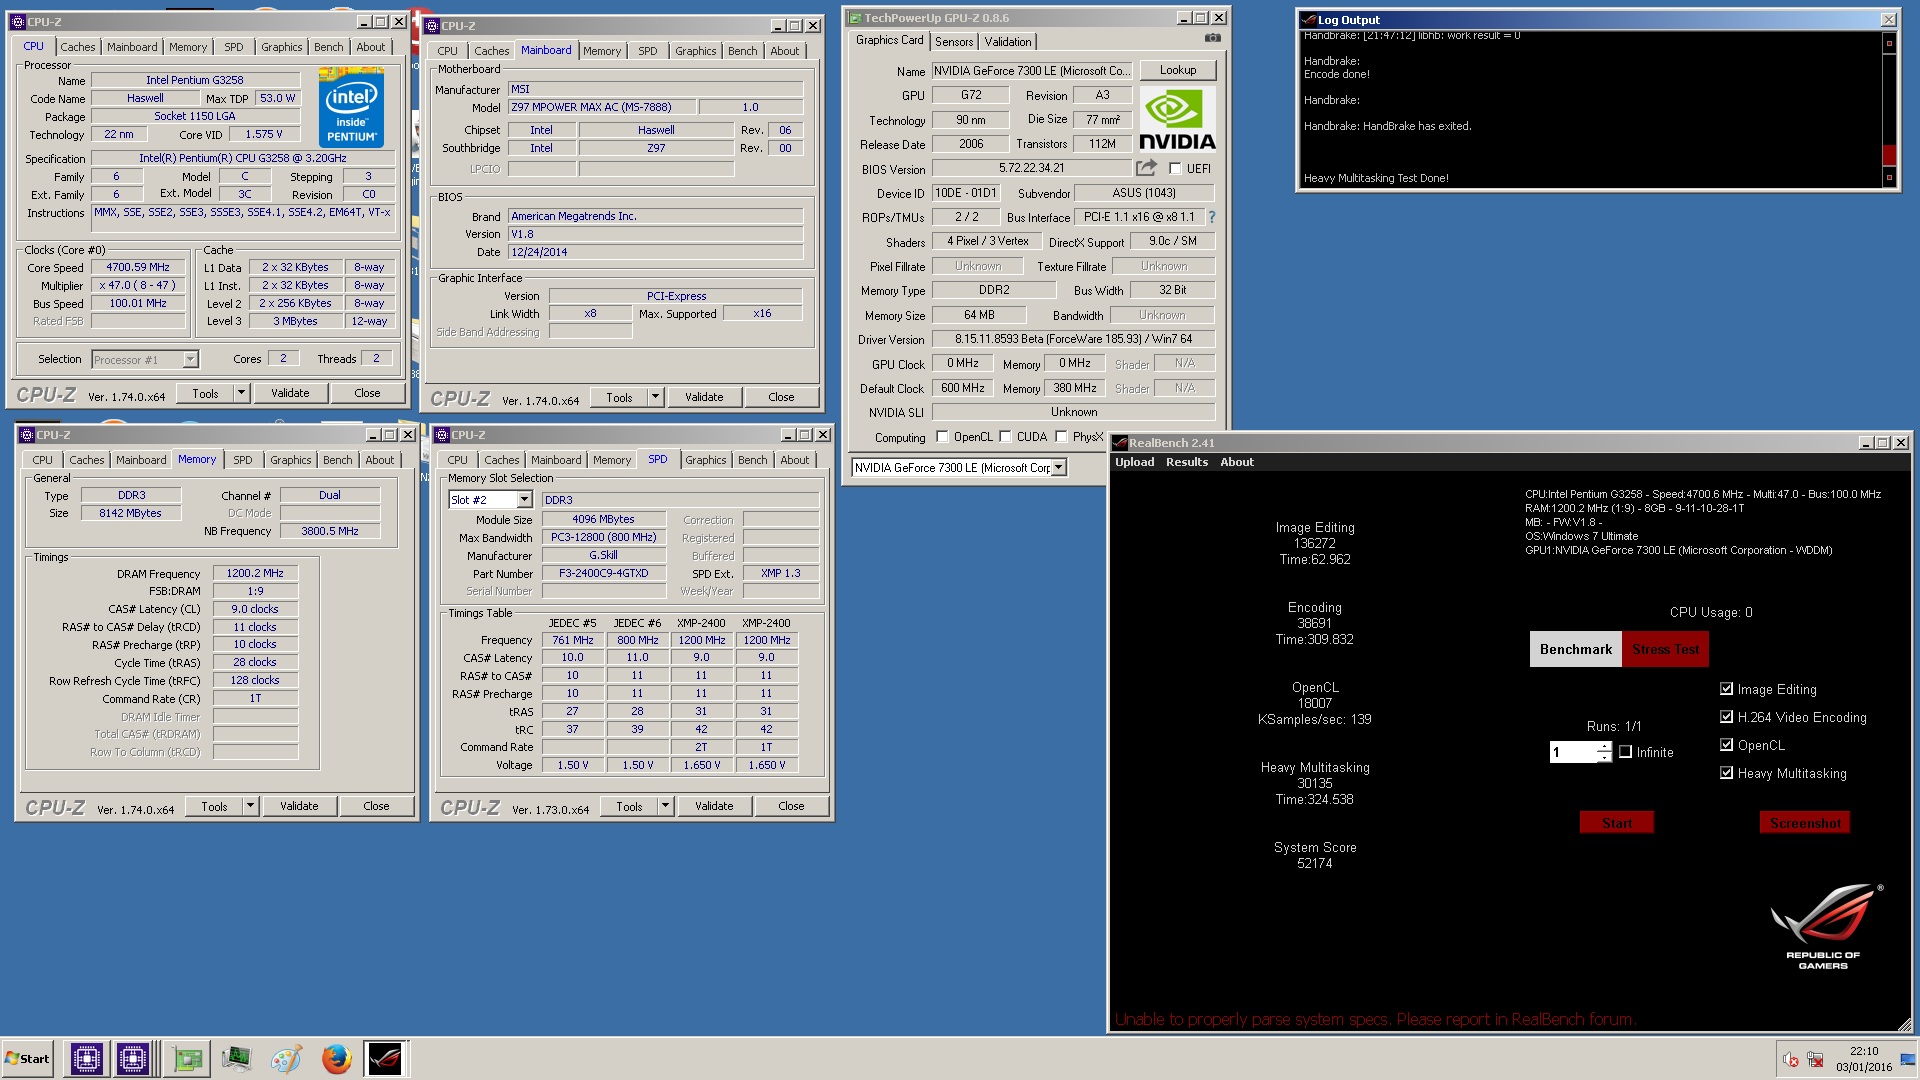Click the red Screenshot button
This screenshot has width=1920, height=1080.
(x=1805, y=823)
